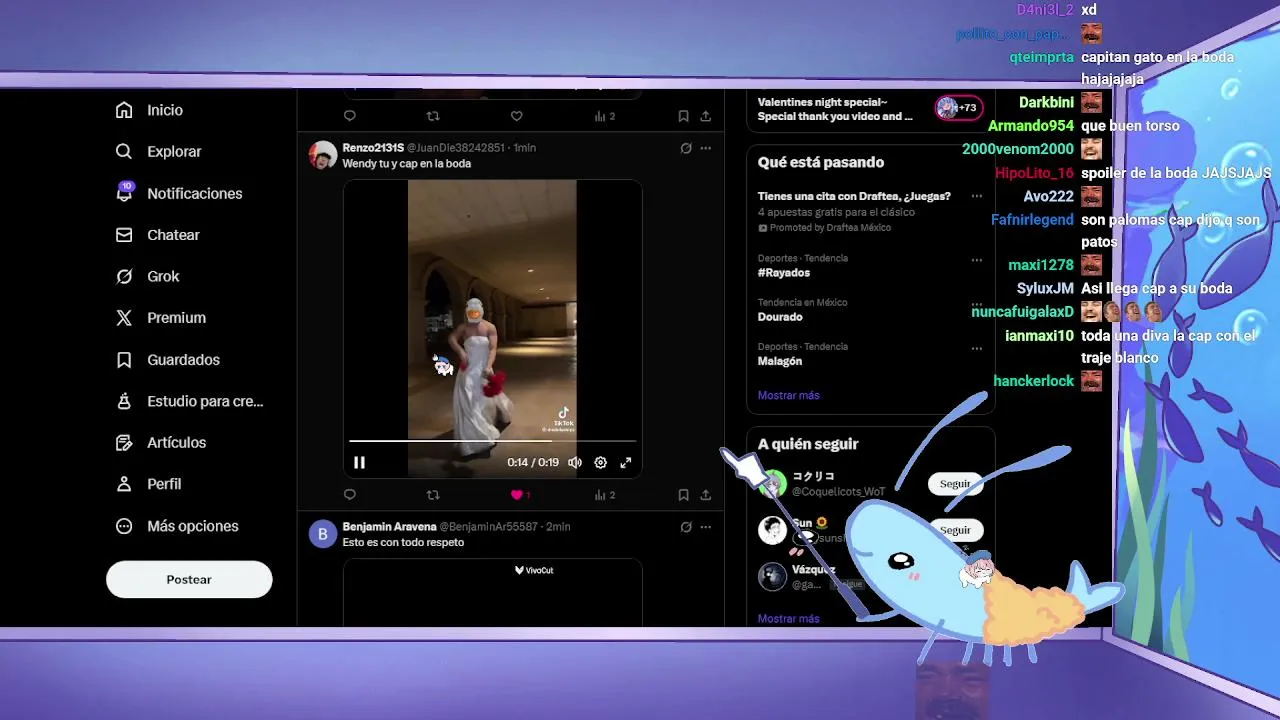
Task: Open Benjamin Aravena profile name
Action: point(389,527)
